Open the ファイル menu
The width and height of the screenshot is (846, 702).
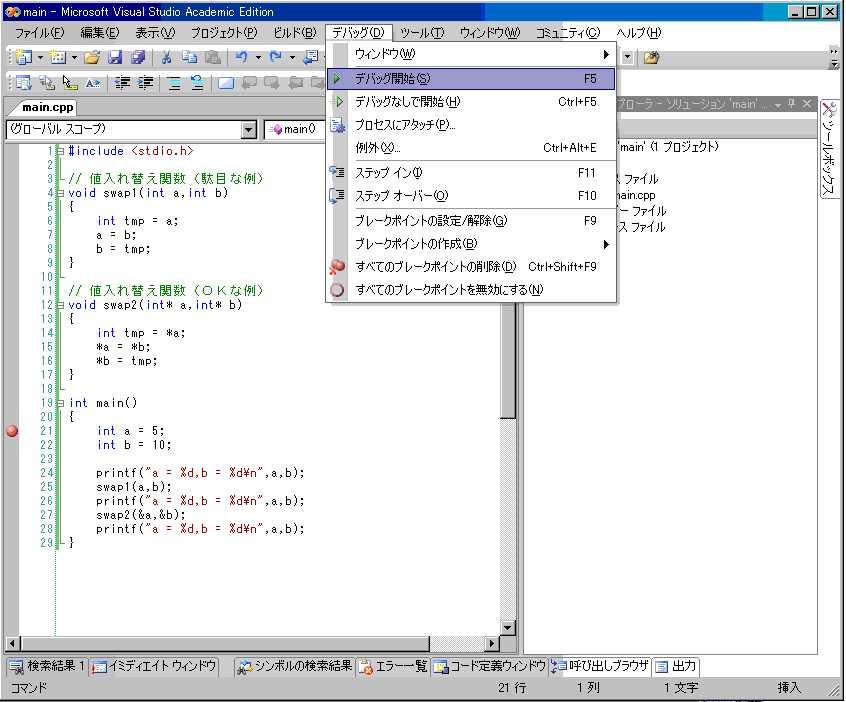pos(39,33)
